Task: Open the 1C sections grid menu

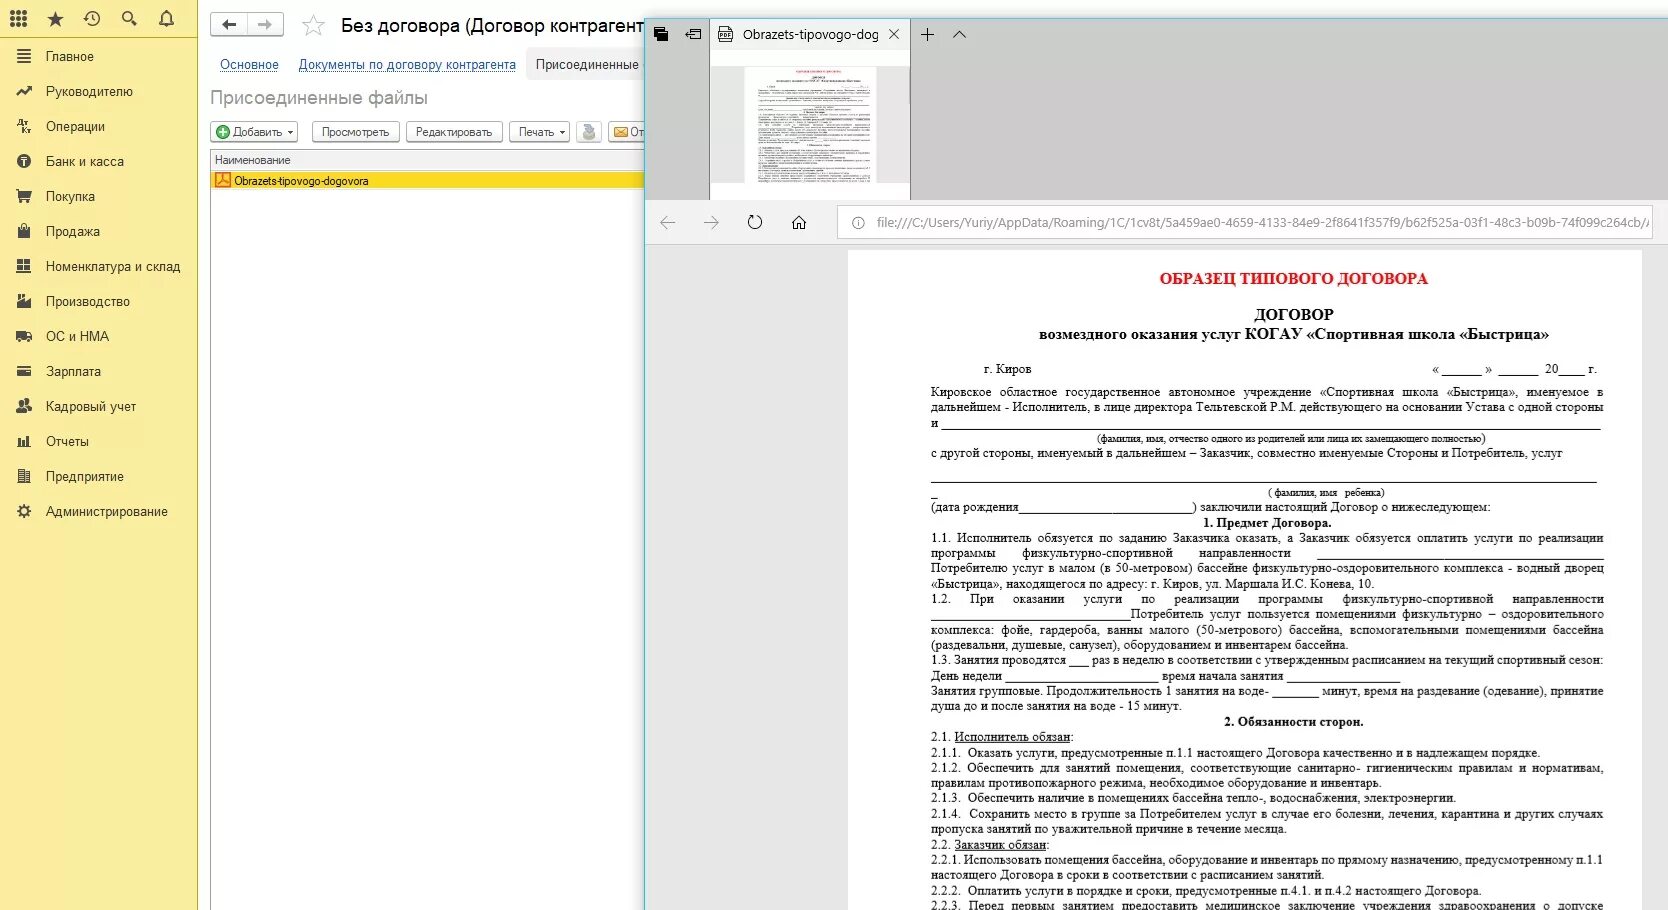Action: coord(18,19)
